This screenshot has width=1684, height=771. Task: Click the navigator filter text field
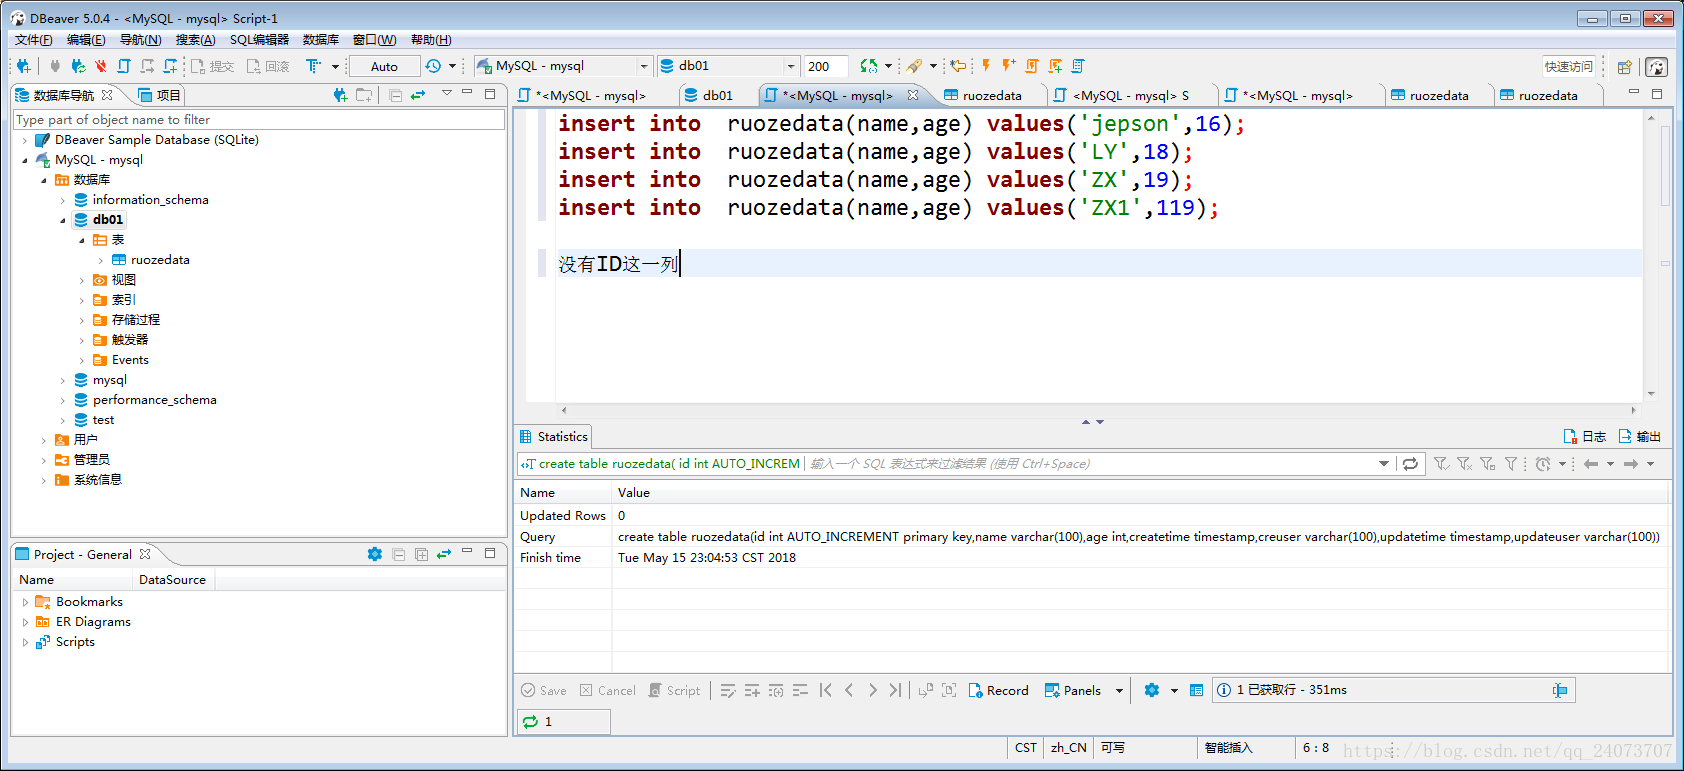click(x=259, y=120)
